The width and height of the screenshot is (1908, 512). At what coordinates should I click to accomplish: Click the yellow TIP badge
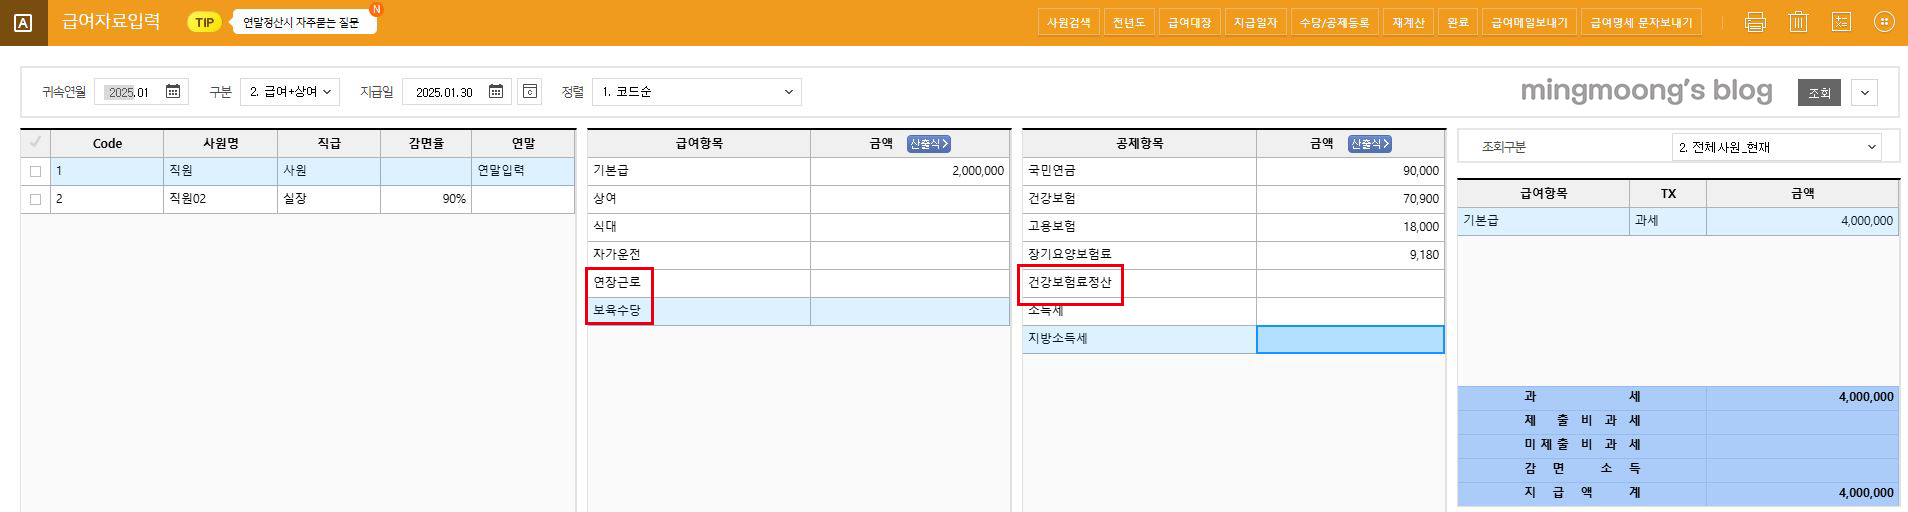tap(204, 22)
